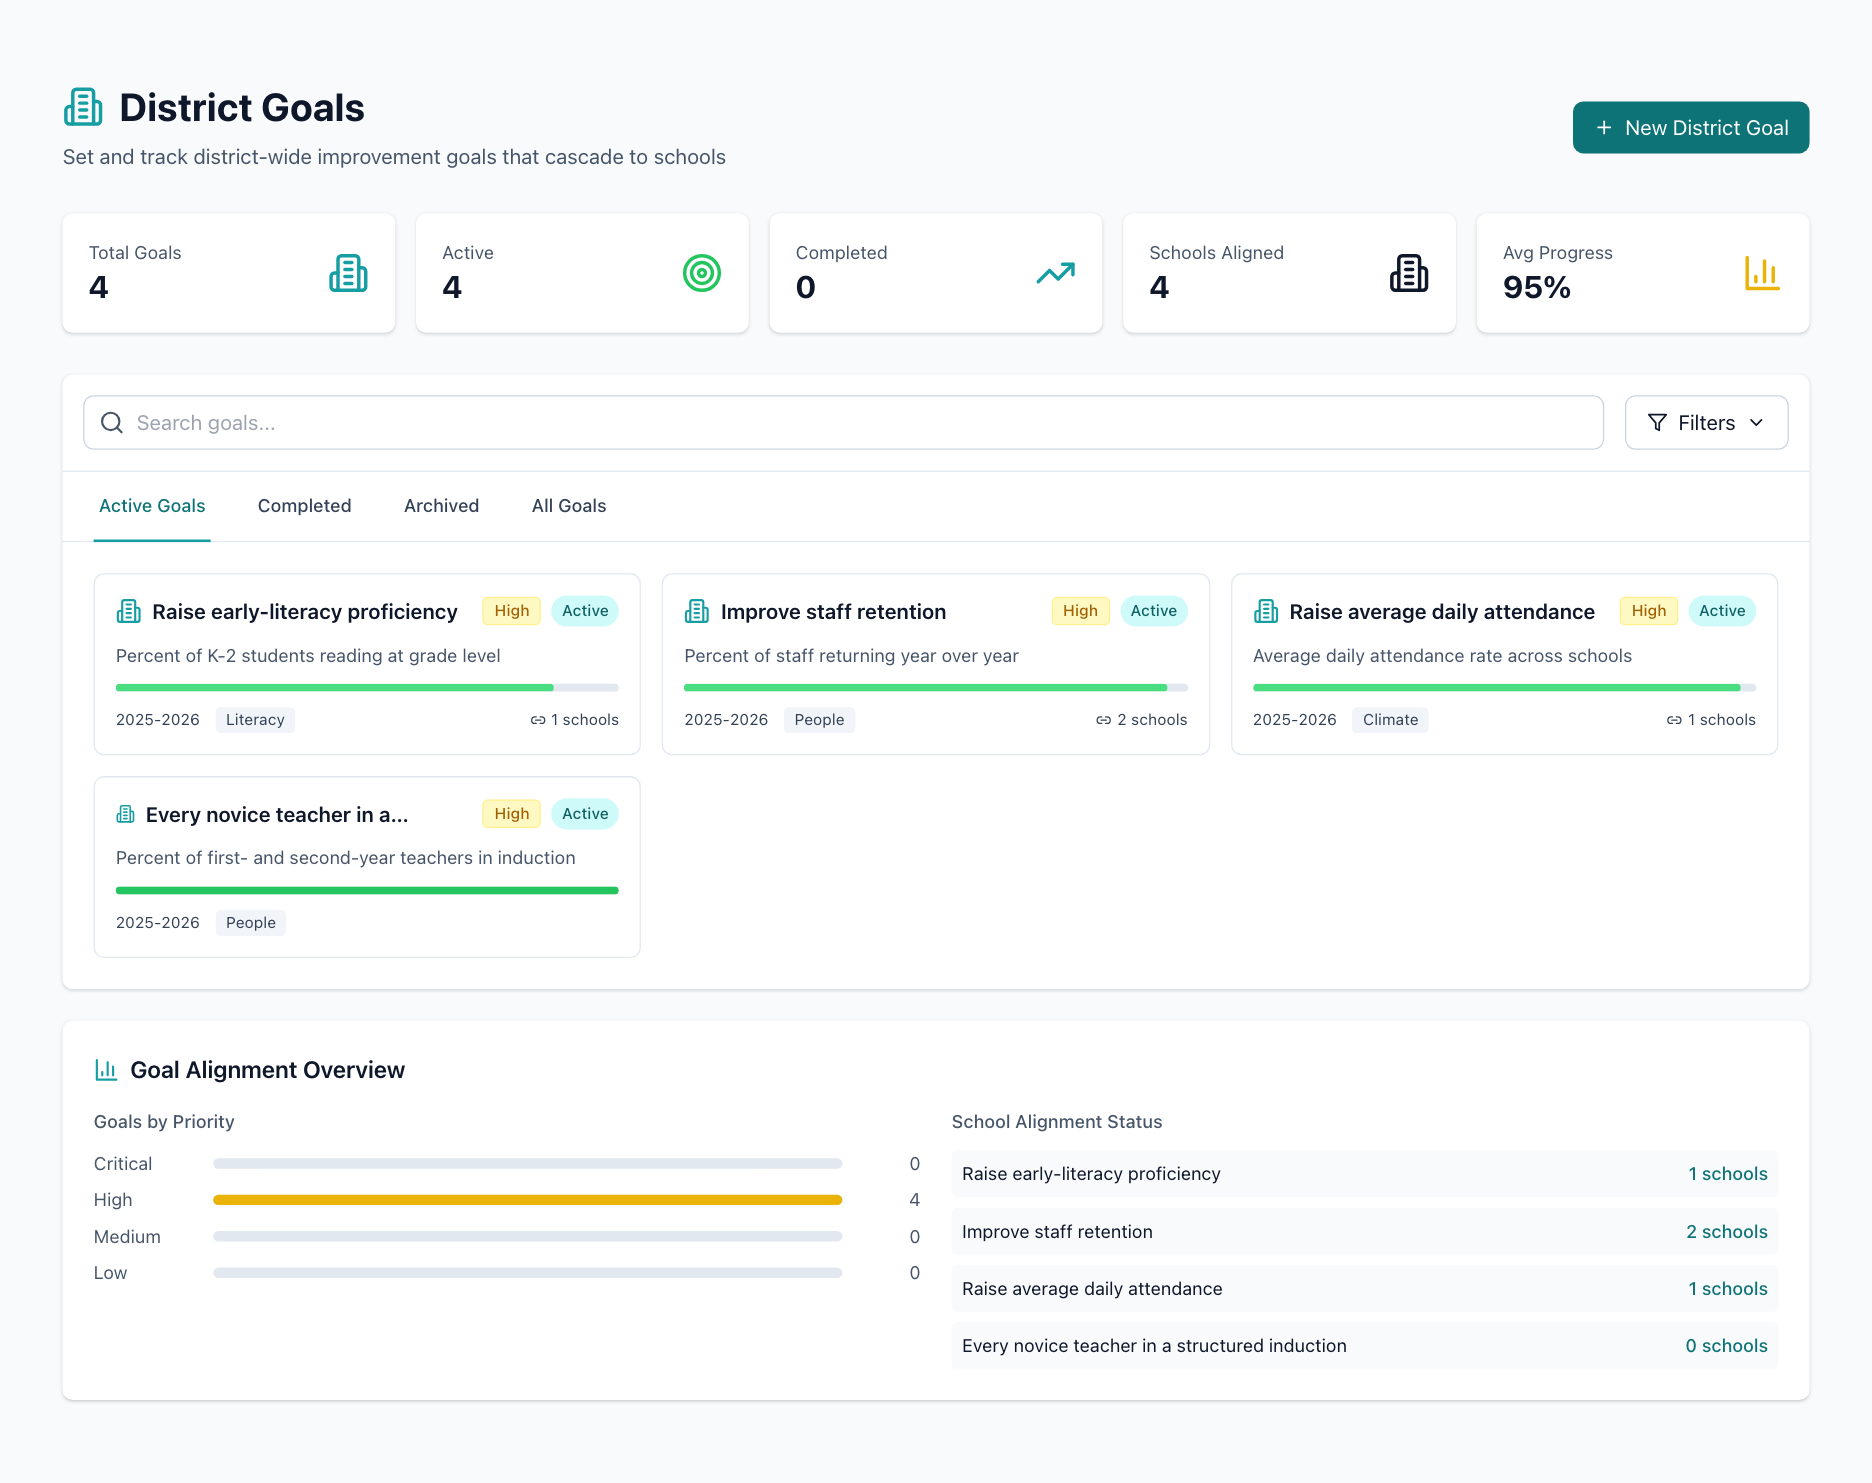This screenshot has height=1483, width=1872.
Task: Click the Total Goals building icon
Action: pyautogui.click(x=349, y=273)
